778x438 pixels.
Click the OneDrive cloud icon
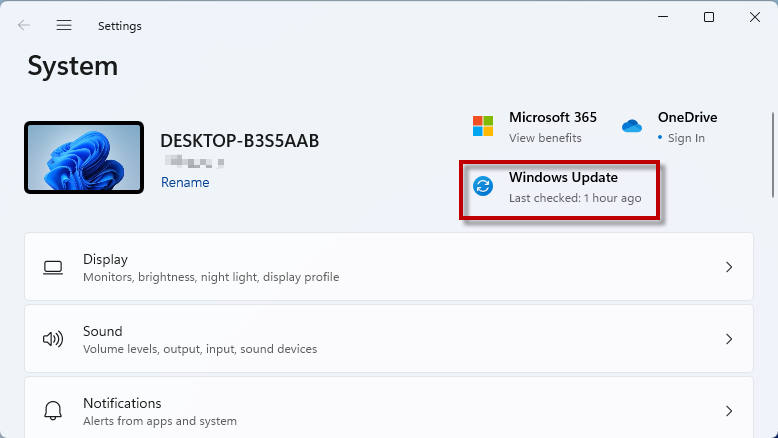(x=632, y=126)
